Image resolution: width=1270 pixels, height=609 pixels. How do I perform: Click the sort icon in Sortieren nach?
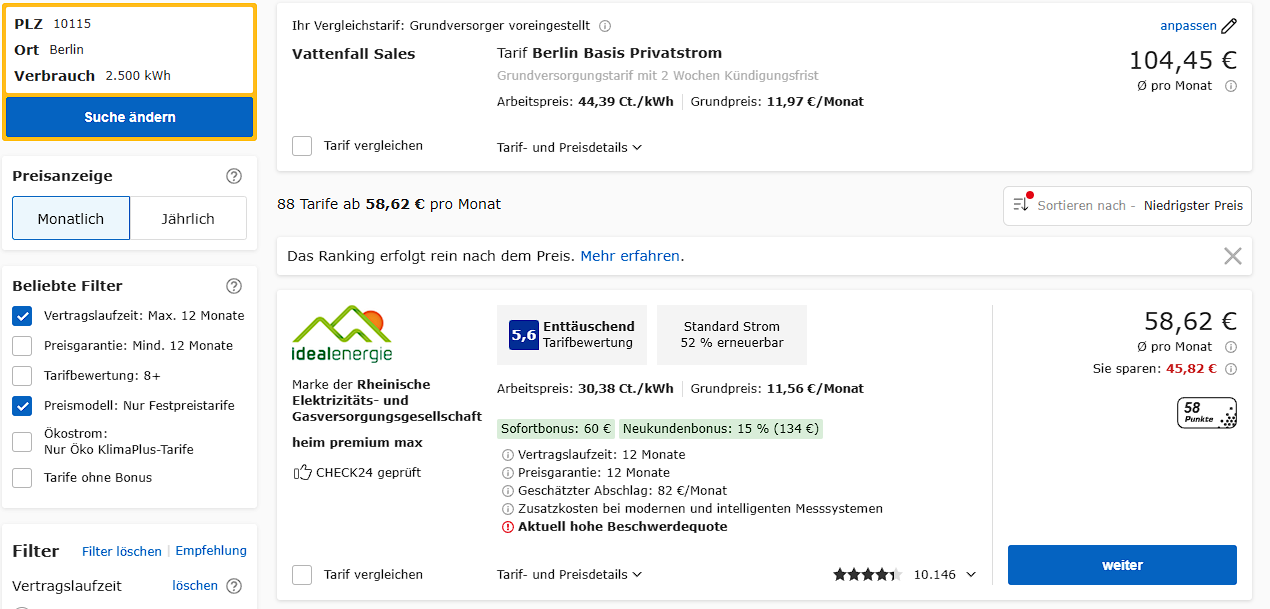click(x=1021, y=204)
